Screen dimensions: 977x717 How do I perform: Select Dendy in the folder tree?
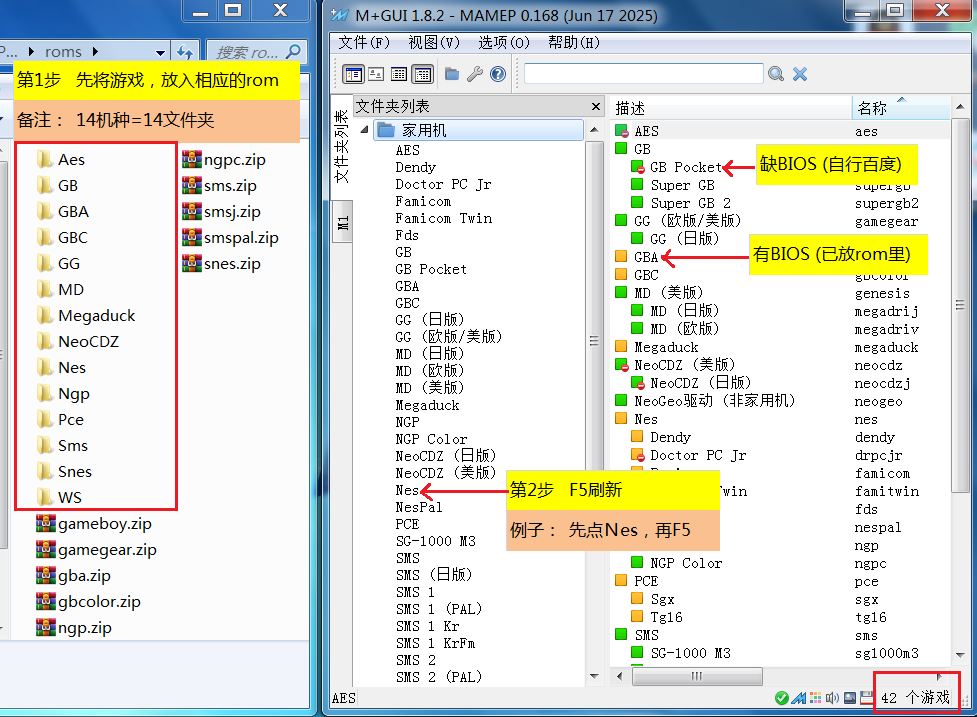point(416,167)
